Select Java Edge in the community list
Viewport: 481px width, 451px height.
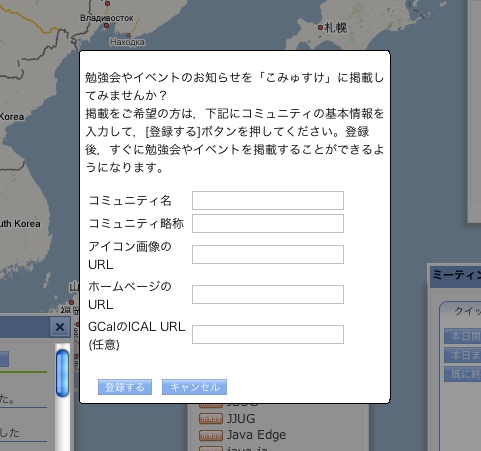[256, 435]
